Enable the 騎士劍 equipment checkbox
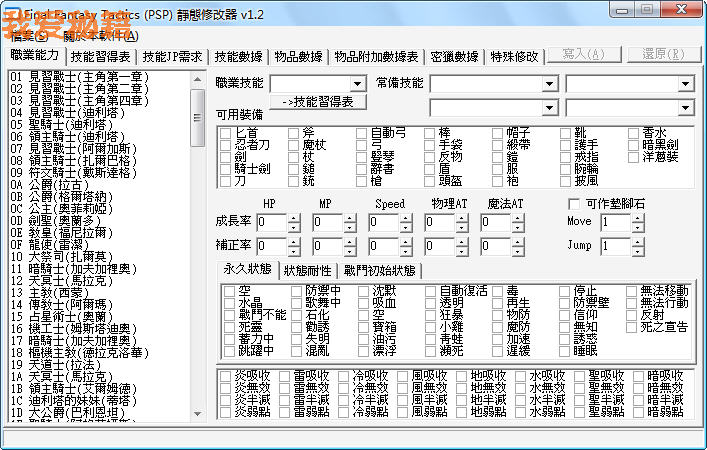The image size is (707, 450). 226,169
